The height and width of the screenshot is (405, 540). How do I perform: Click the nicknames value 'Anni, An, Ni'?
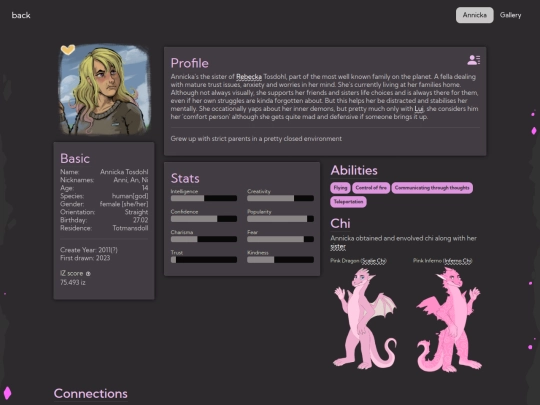(131, 180)
